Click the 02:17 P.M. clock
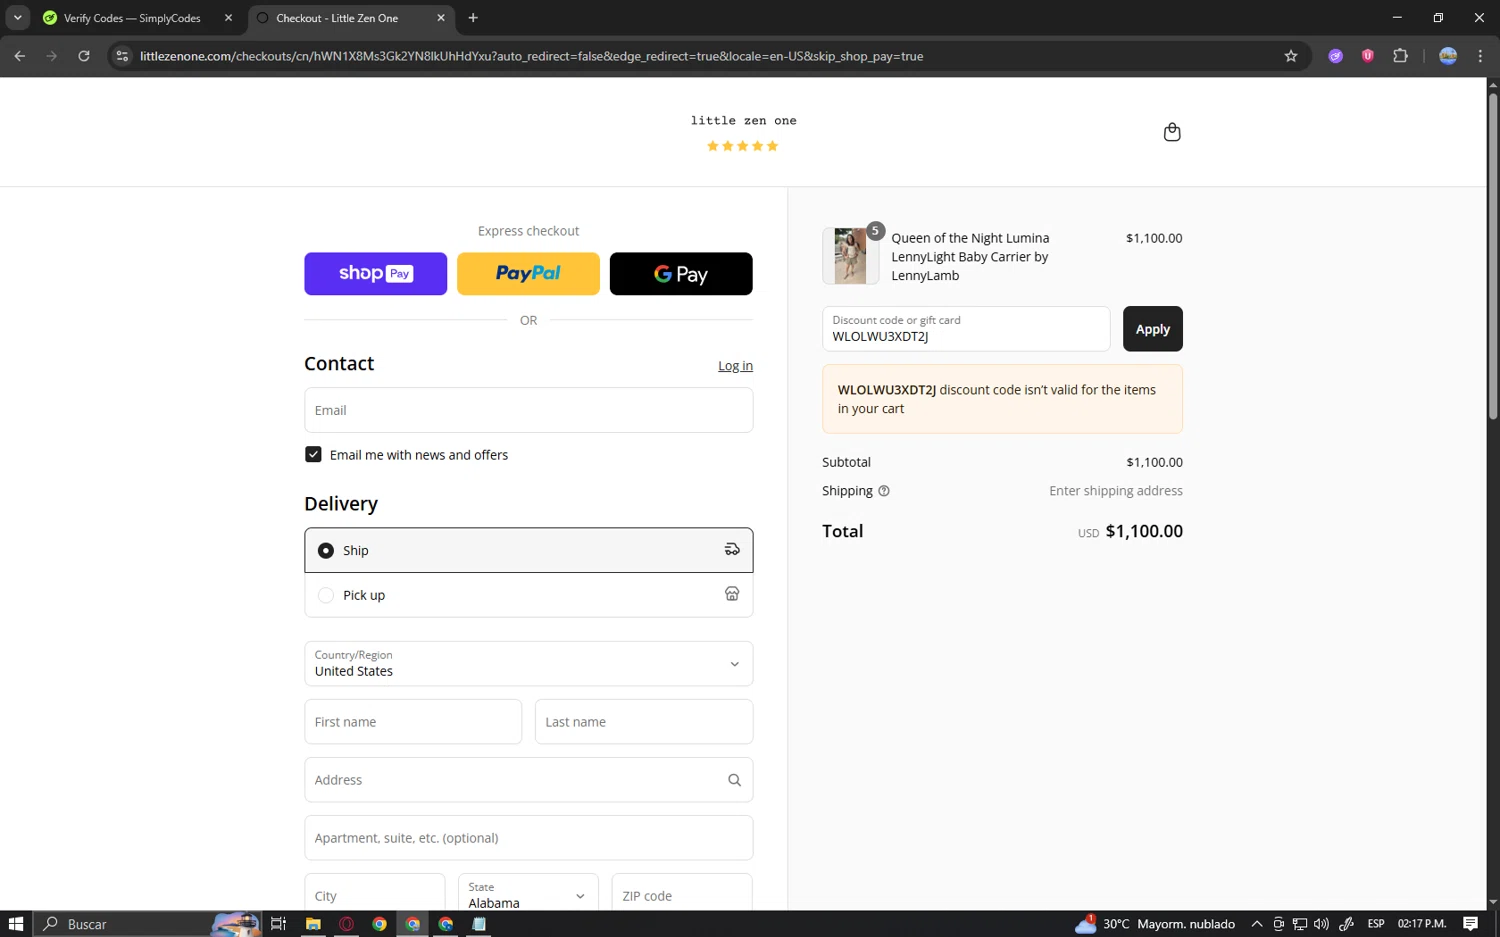 [1422, 924]
